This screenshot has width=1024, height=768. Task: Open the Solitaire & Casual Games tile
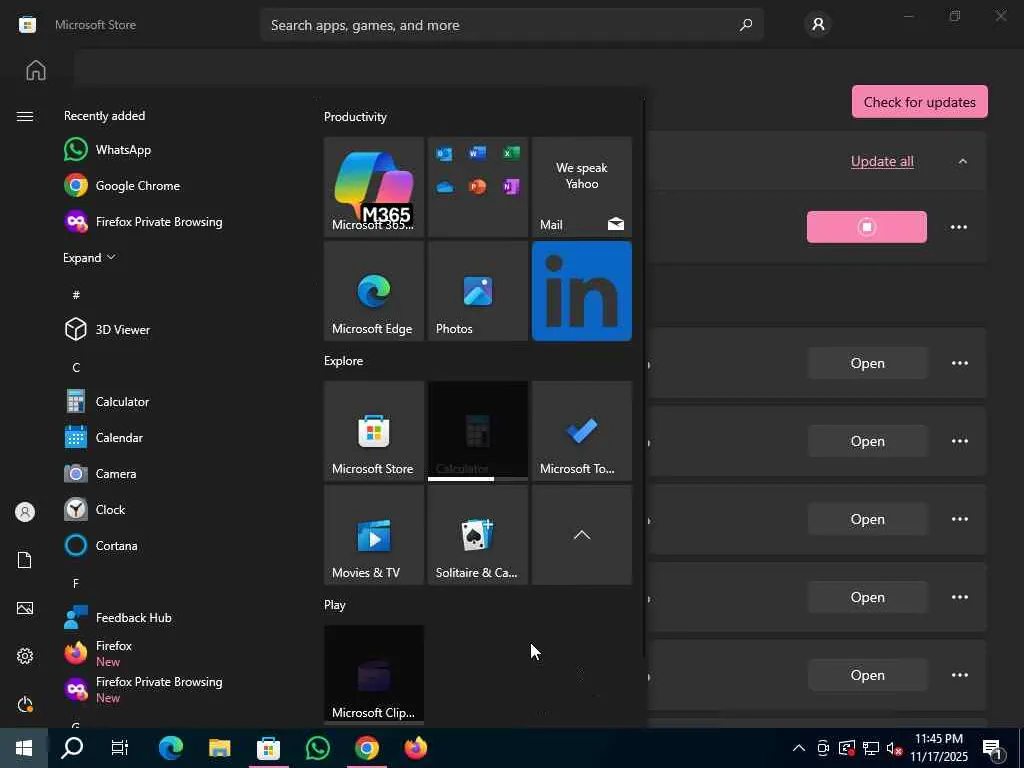477,535
